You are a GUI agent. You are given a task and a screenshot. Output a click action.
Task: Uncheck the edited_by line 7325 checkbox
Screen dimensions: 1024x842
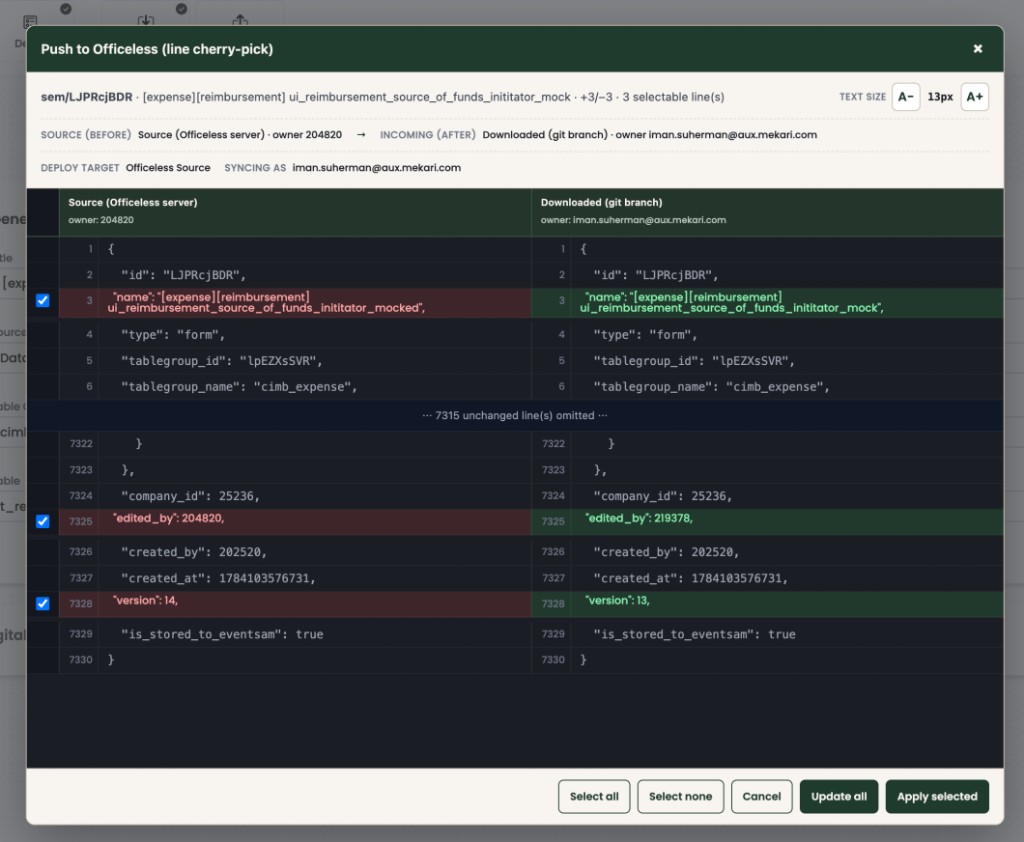42,521
